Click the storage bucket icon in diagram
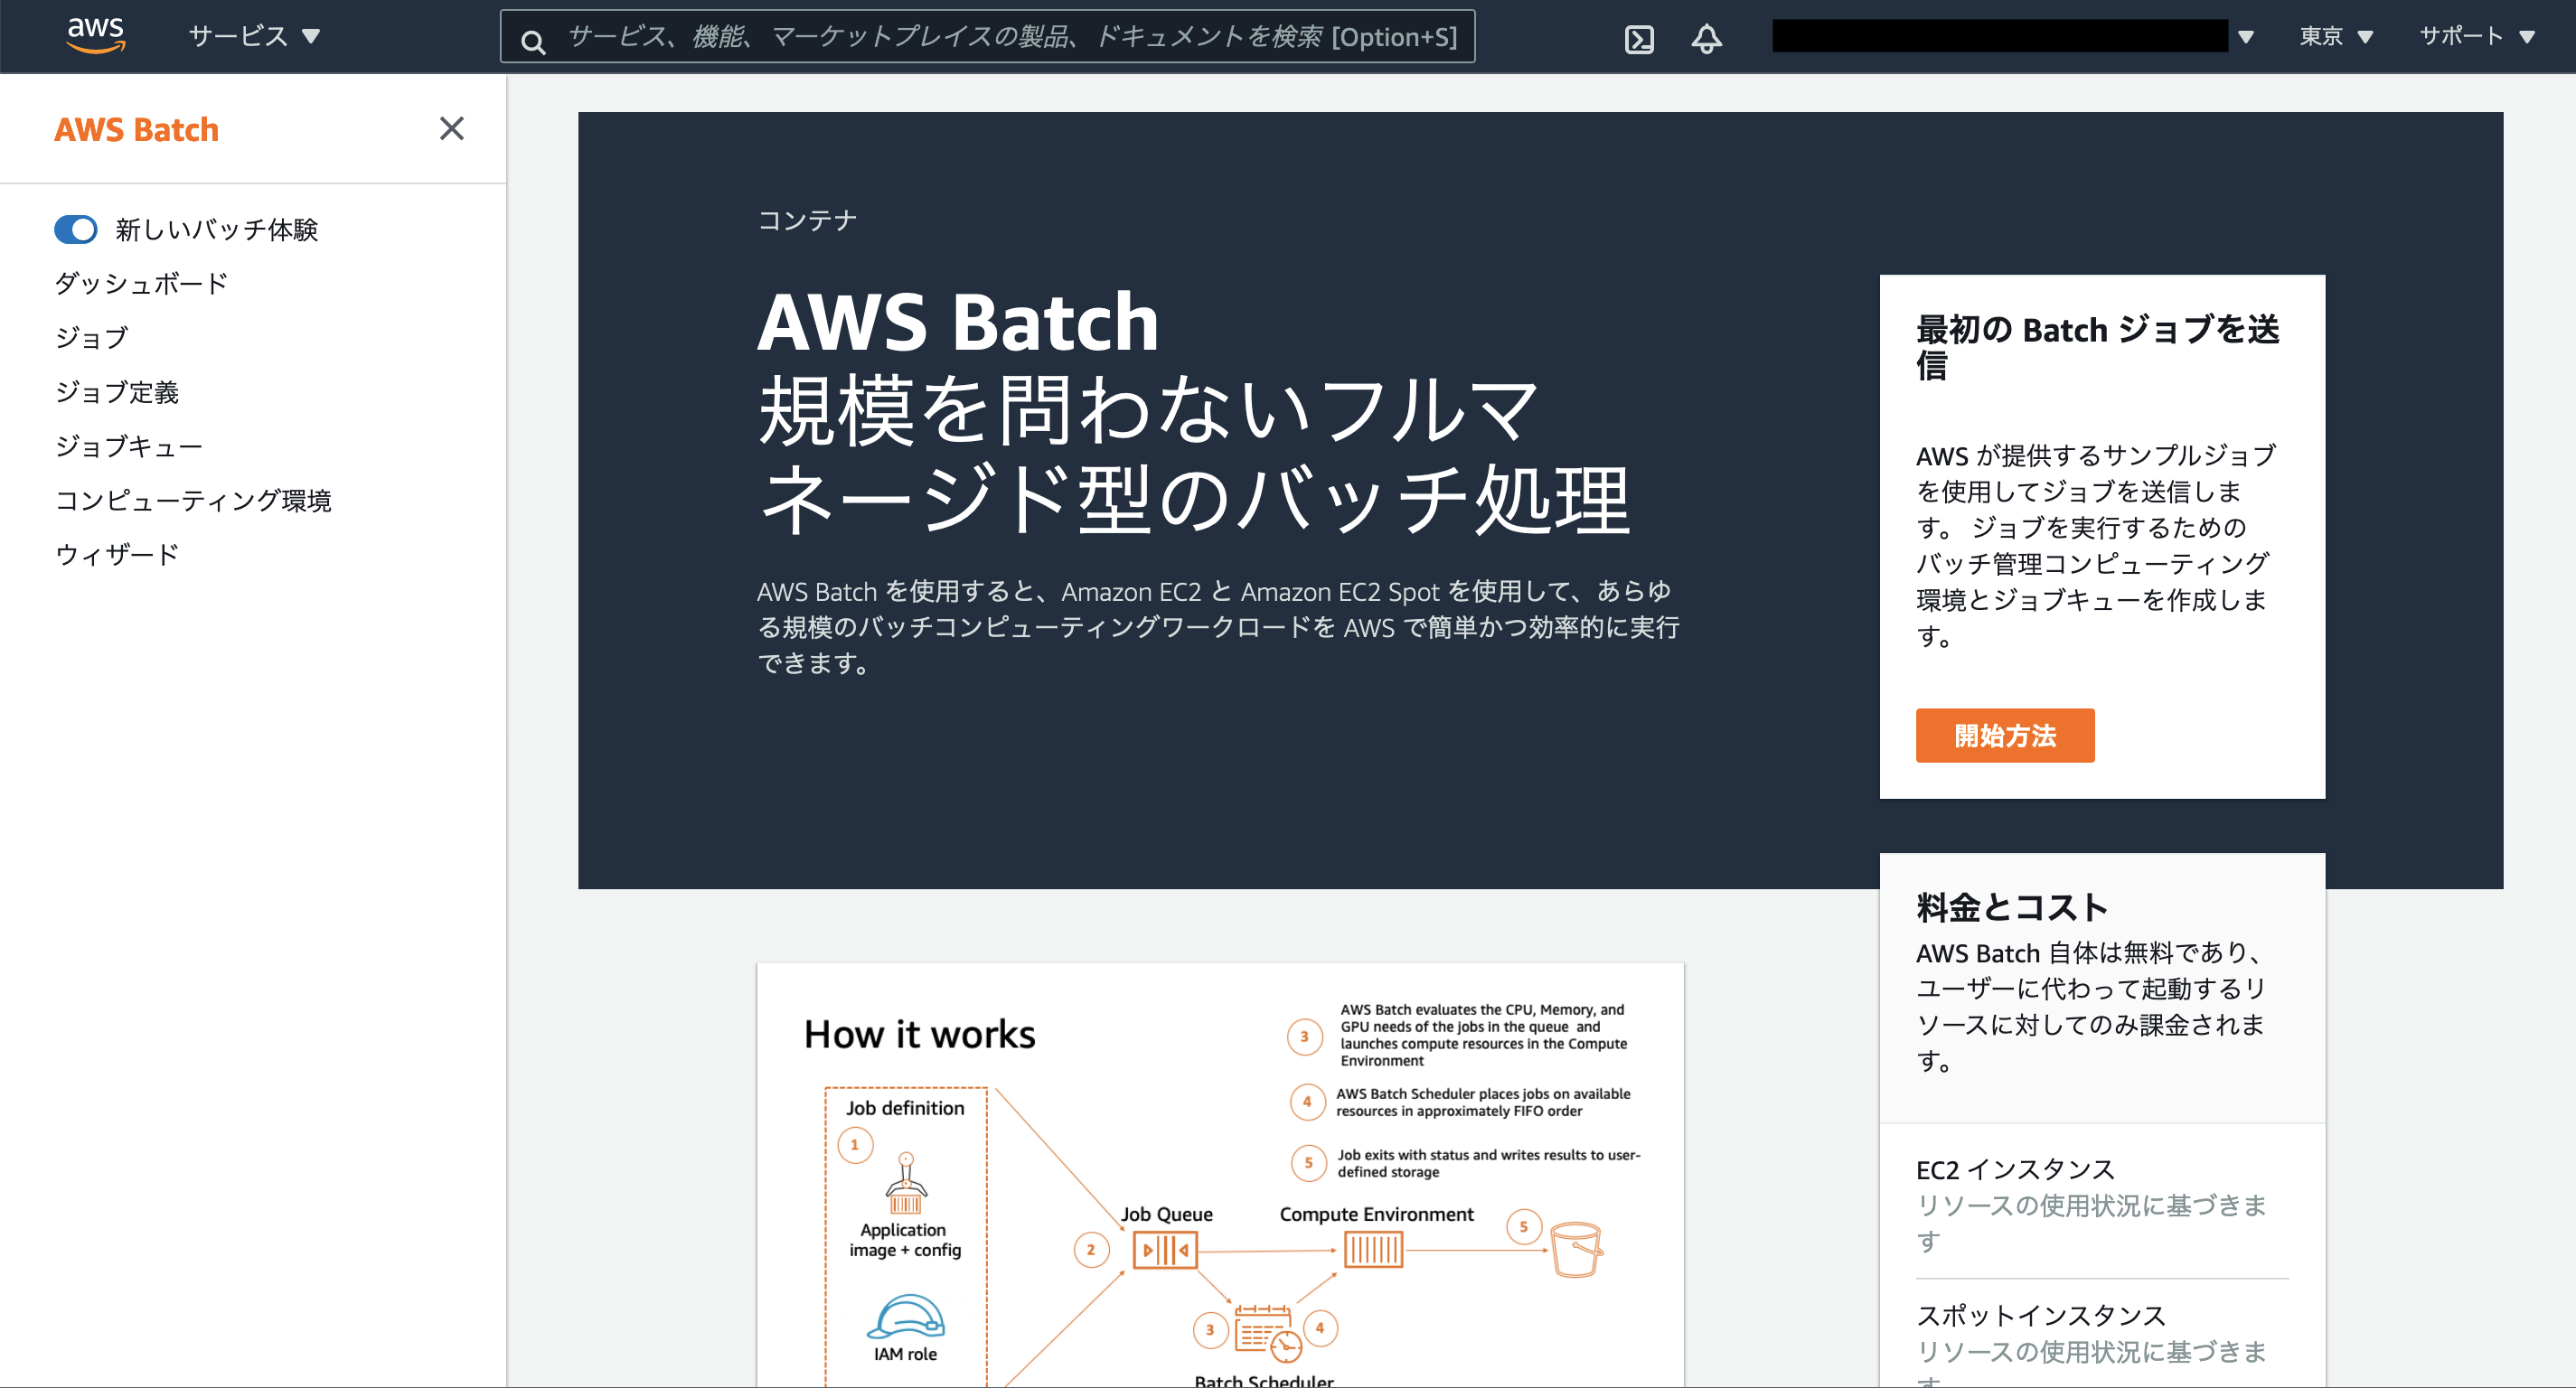 tap(1577, 1249)
